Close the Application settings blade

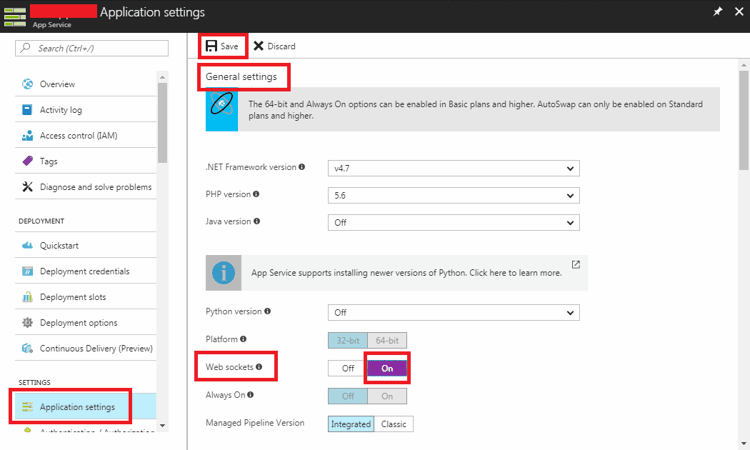(739, 11)
